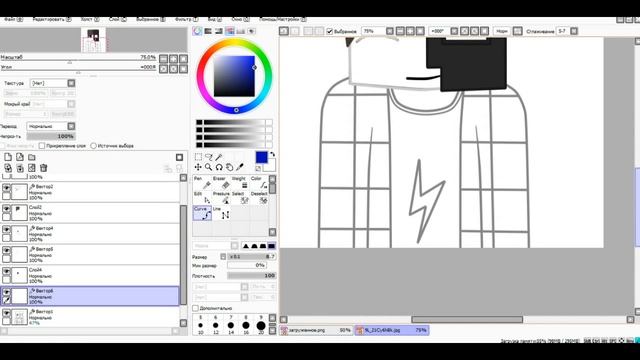This screenshot has height=360, width=640.
Task: Select brush size preset 14
Action: click(x=231, y=326)
